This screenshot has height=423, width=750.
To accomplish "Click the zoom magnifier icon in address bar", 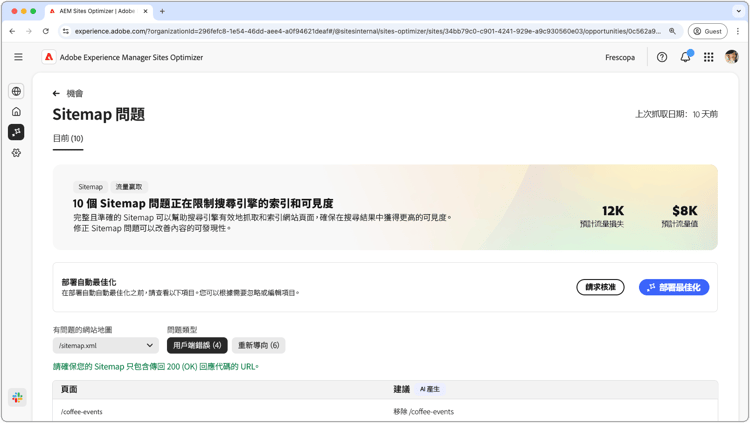I will tap(672, 31).
